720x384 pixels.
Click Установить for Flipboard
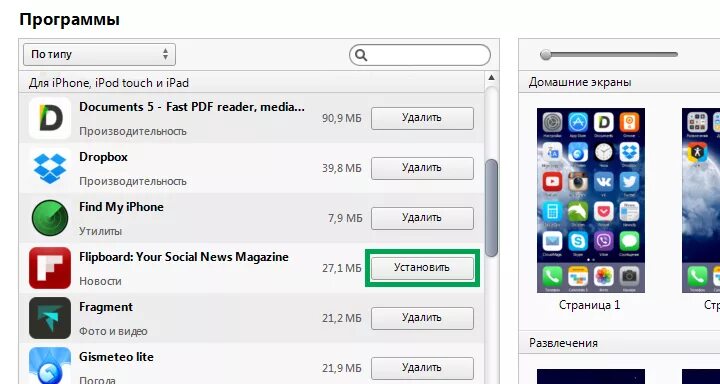pyautogui.click(x=422, y=268)
